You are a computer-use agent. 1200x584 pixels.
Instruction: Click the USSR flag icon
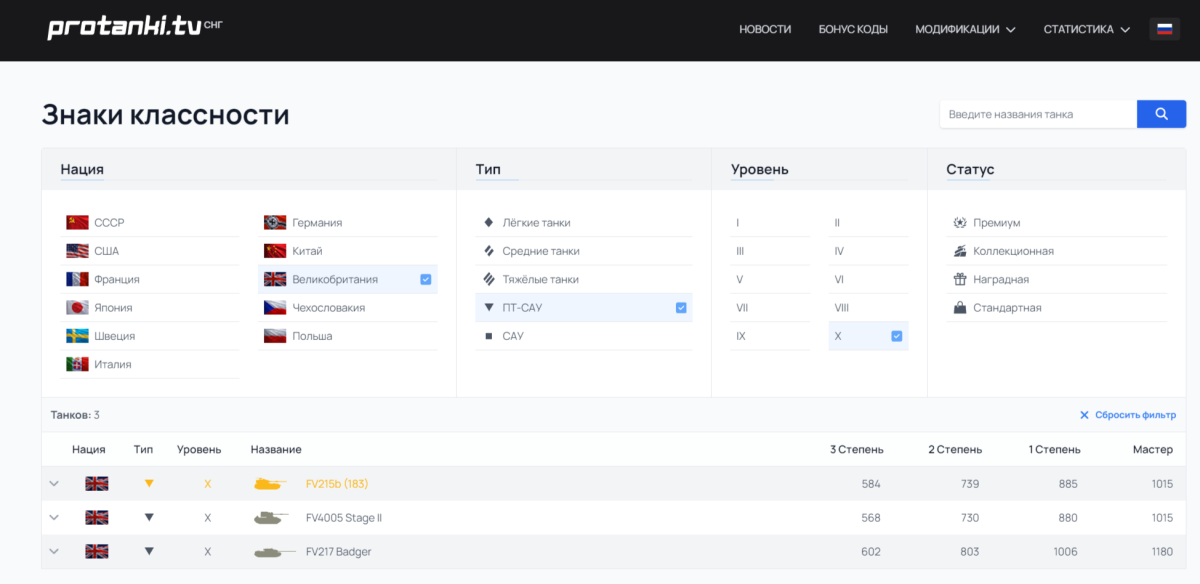click(78, 223)
